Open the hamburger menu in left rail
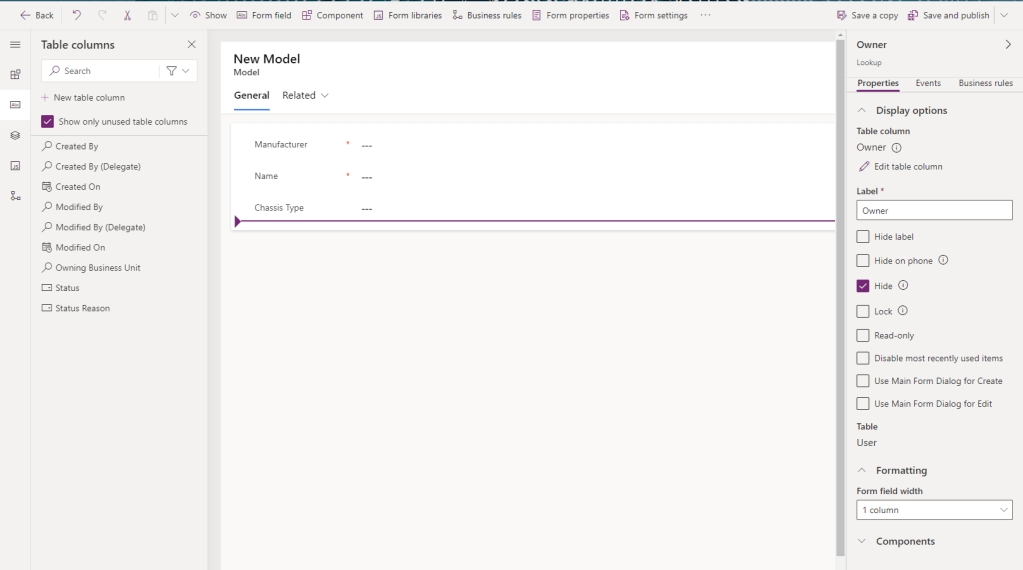Screen dimensions: 1023x570 [15, 45]
